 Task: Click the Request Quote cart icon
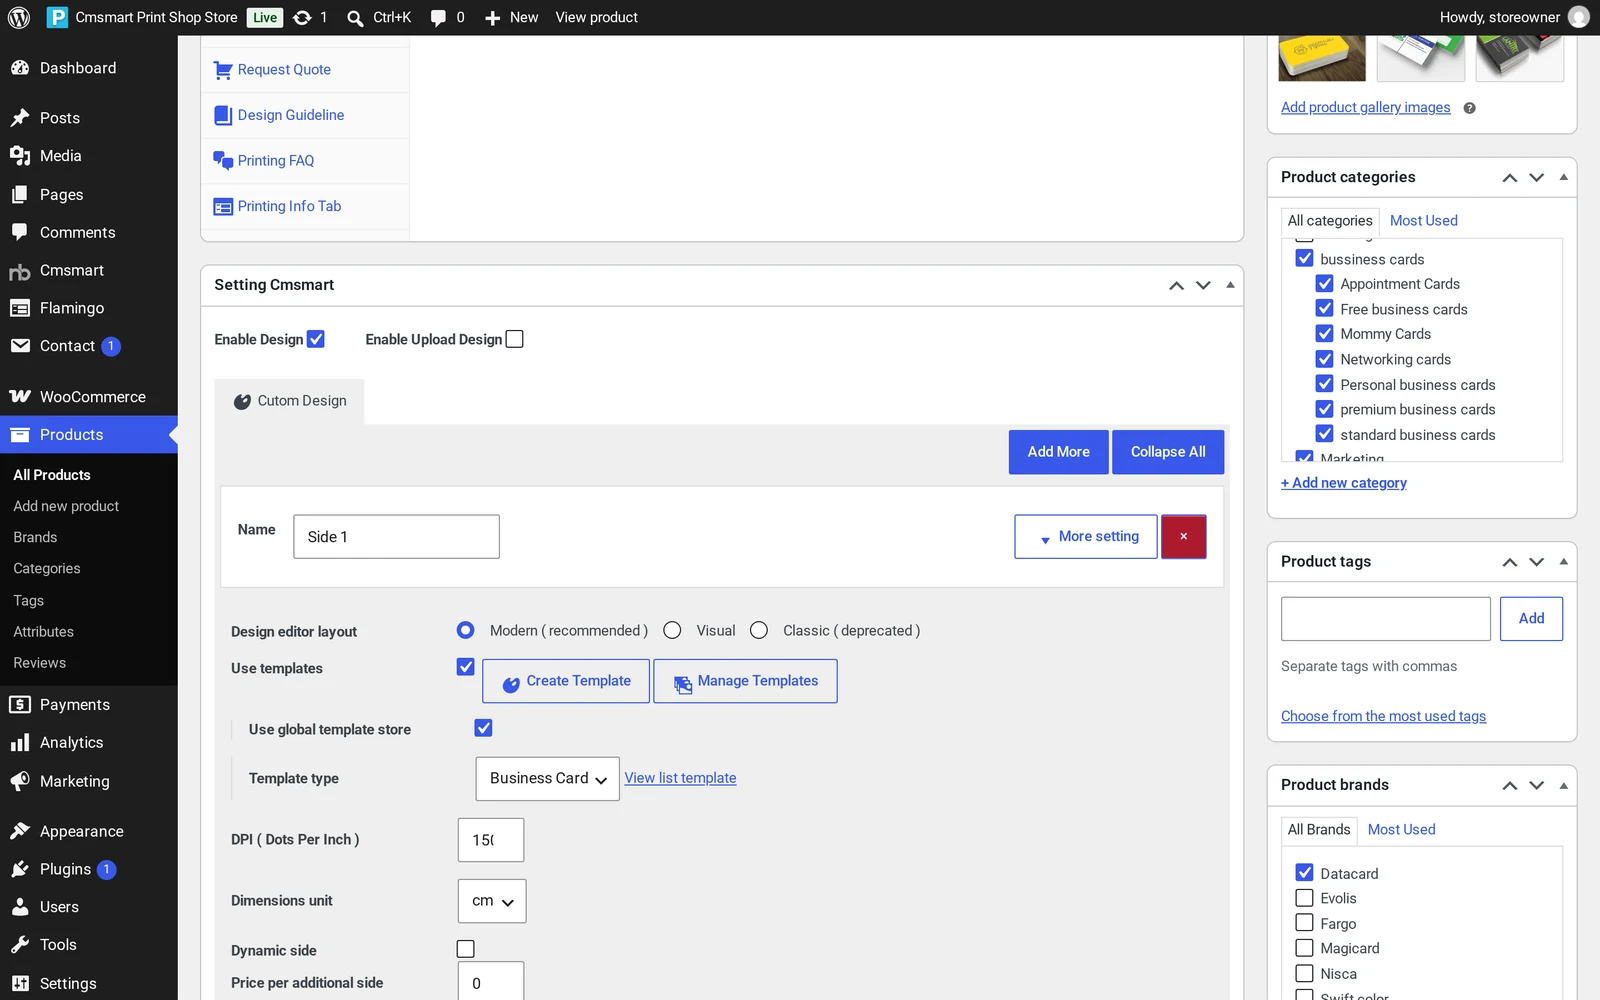(x=223, y=70)
